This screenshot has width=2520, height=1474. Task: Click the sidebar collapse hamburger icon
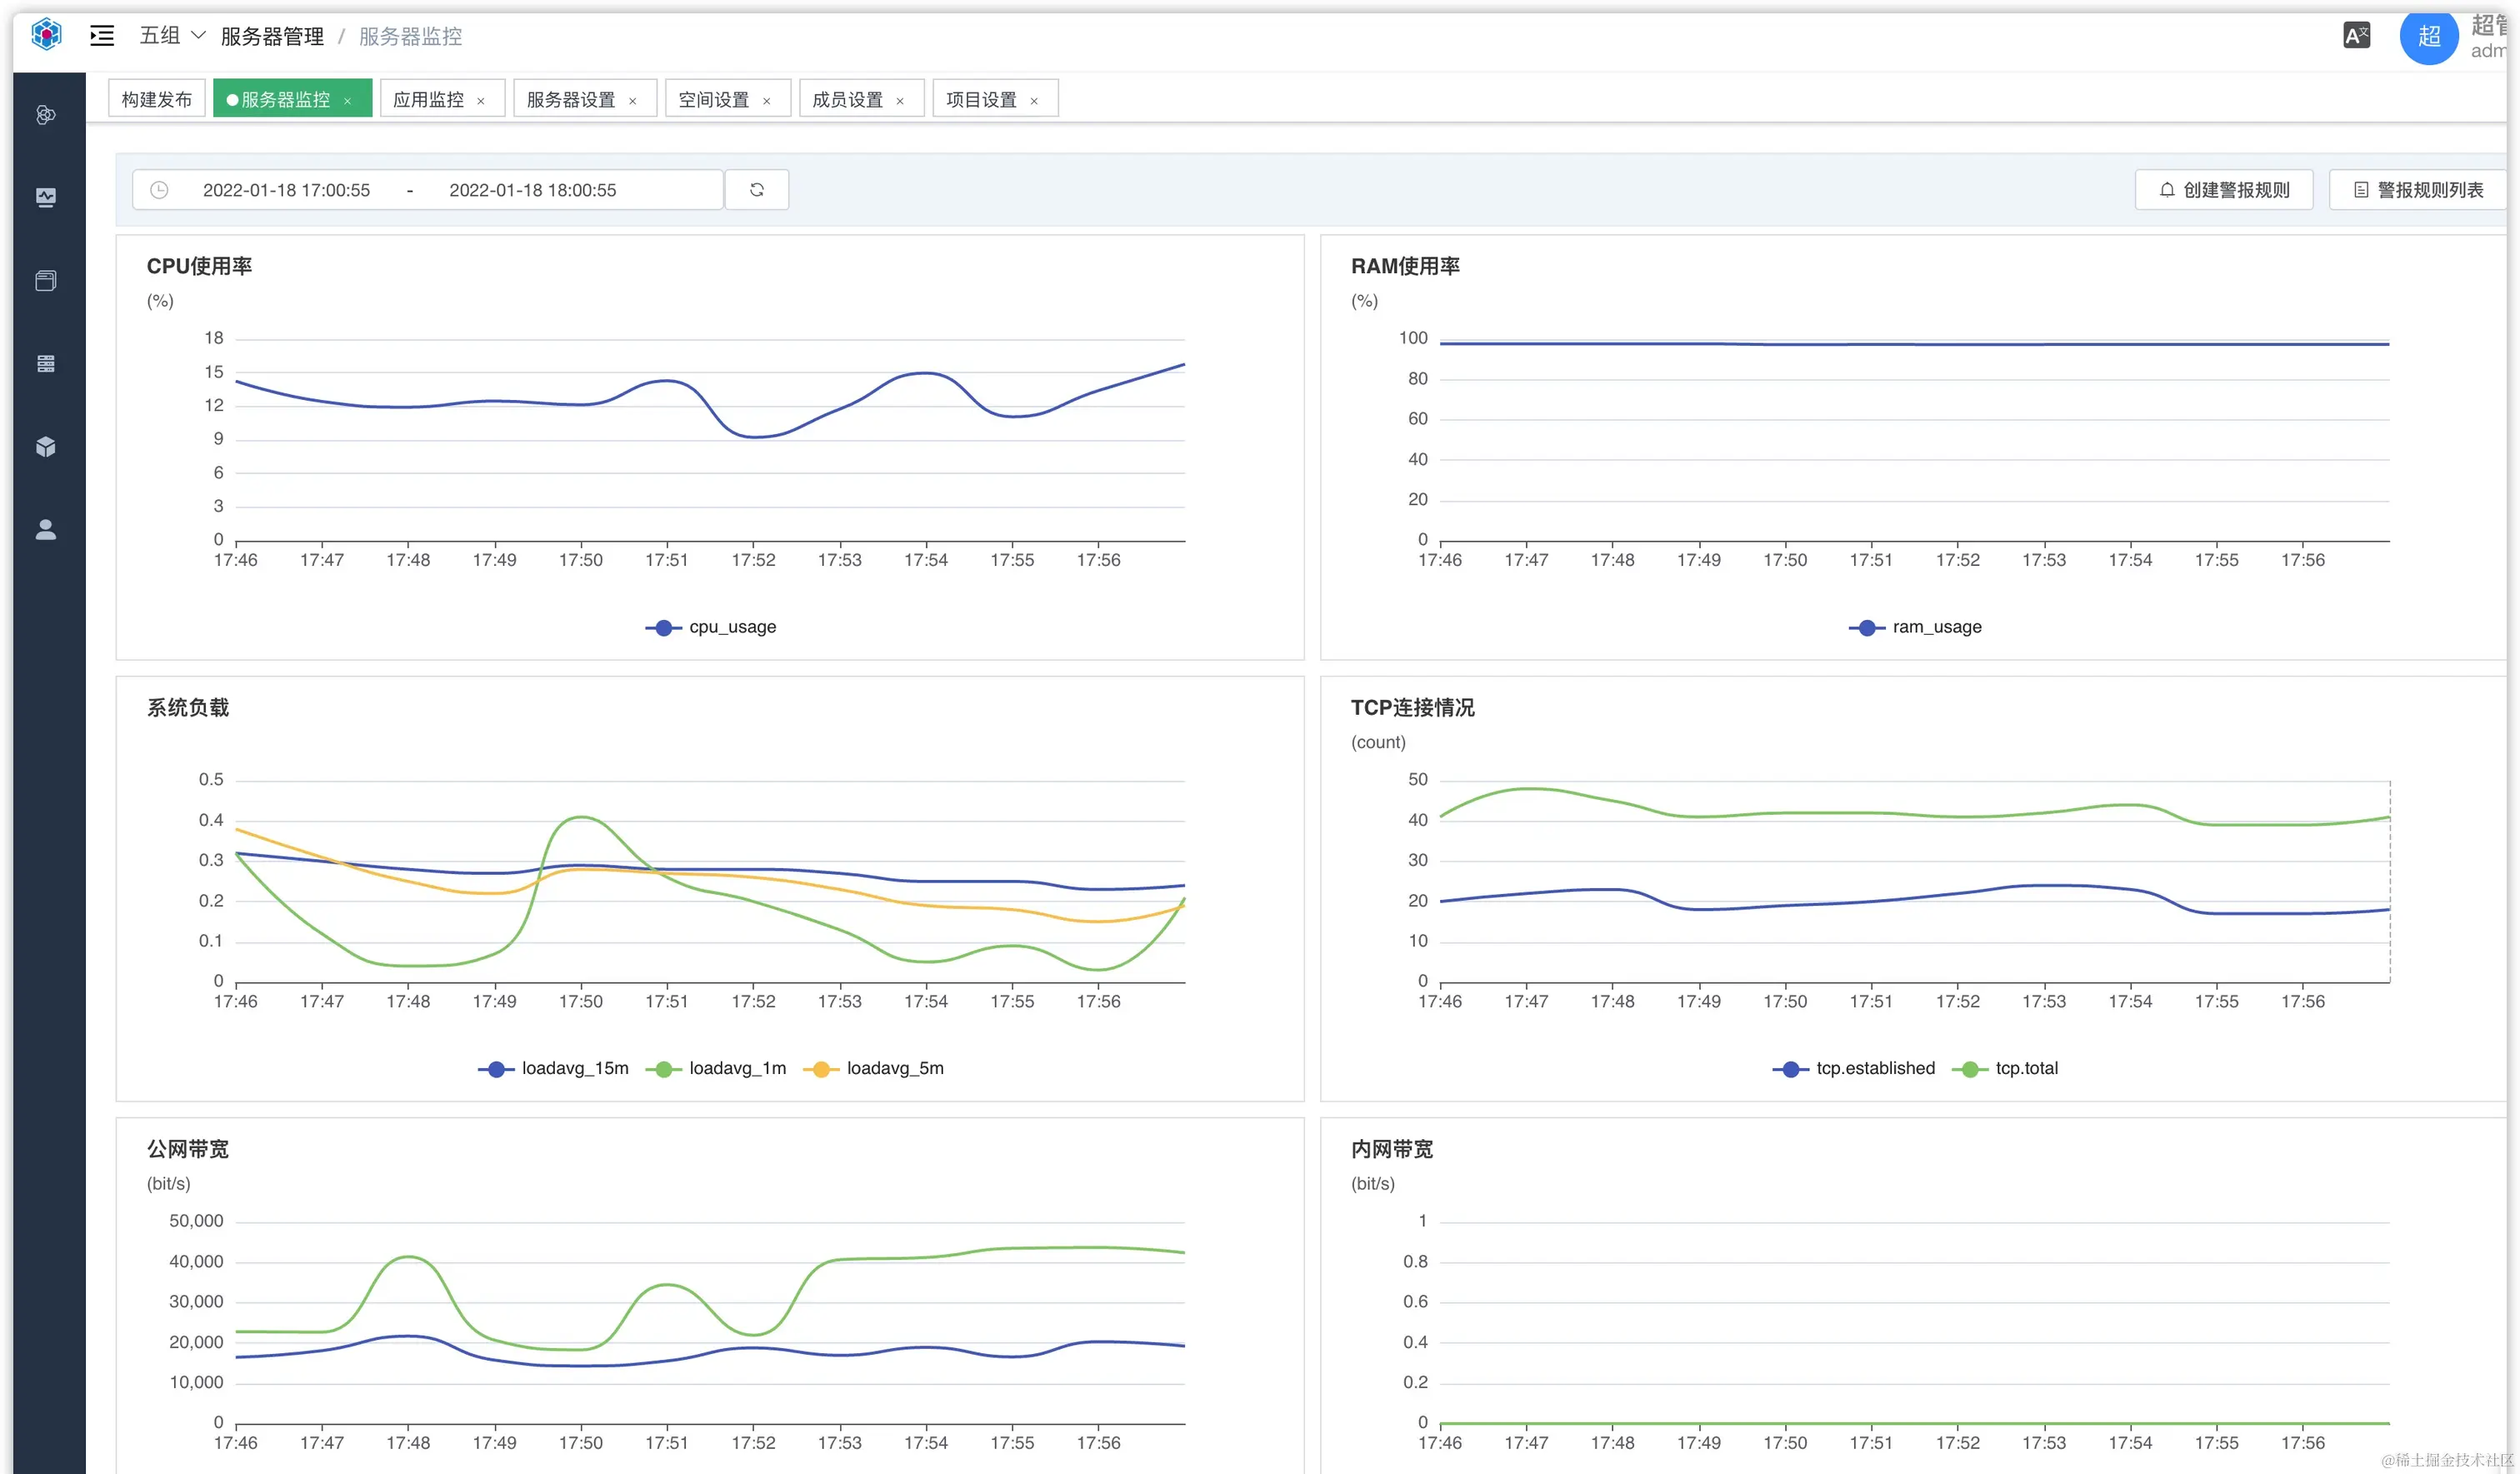[102, 37]
